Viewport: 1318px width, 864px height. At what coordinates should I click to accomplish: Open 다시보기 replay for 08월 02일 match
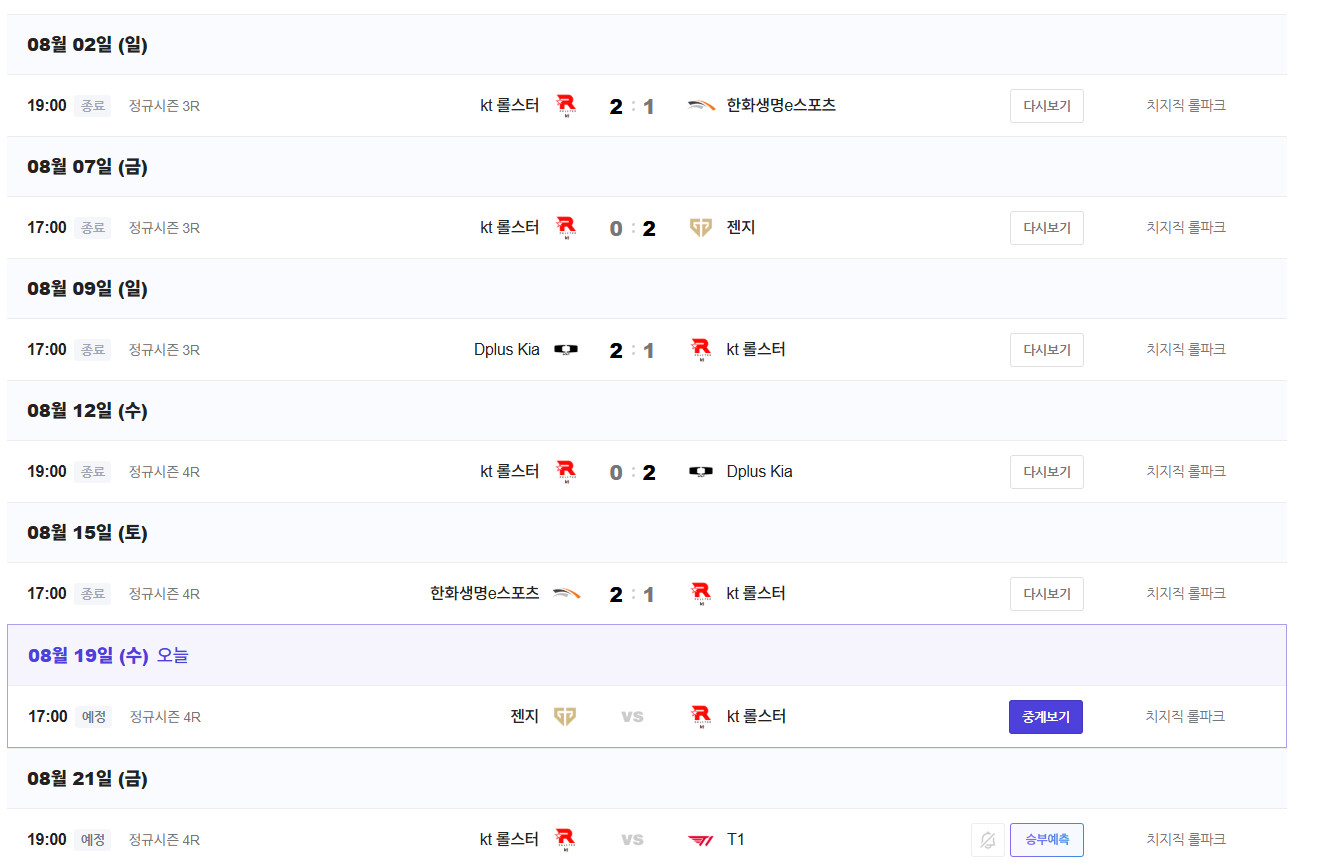[x=1047, y=106]
